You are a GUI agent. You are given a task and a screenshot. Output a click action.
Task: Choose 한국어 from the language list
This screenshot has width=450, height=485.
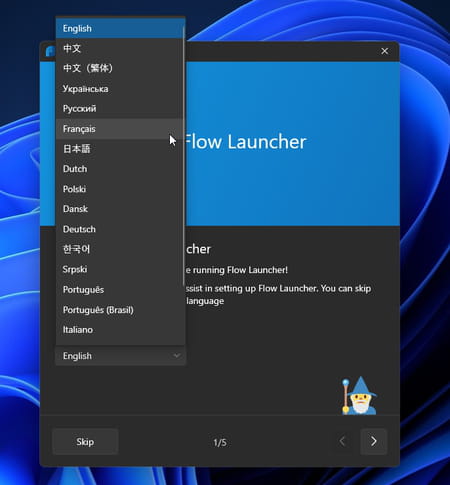[x=119, y=249]
